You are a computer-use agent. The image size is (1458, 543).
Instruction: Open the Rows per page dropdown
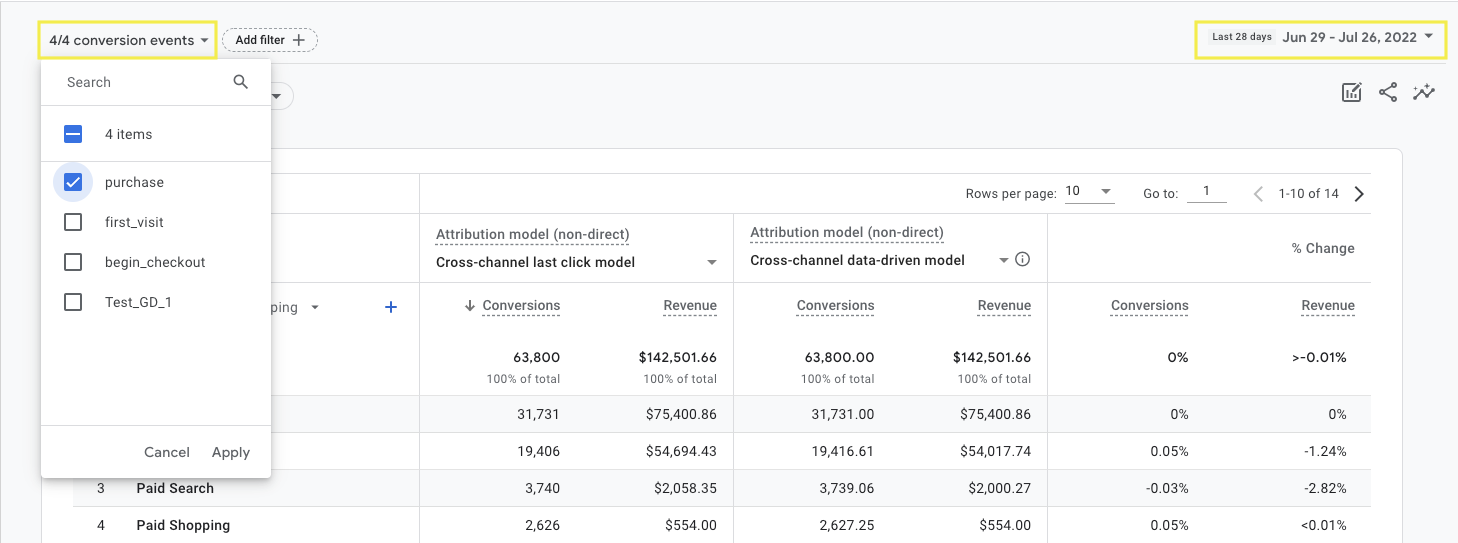(x=1089, y=192)
